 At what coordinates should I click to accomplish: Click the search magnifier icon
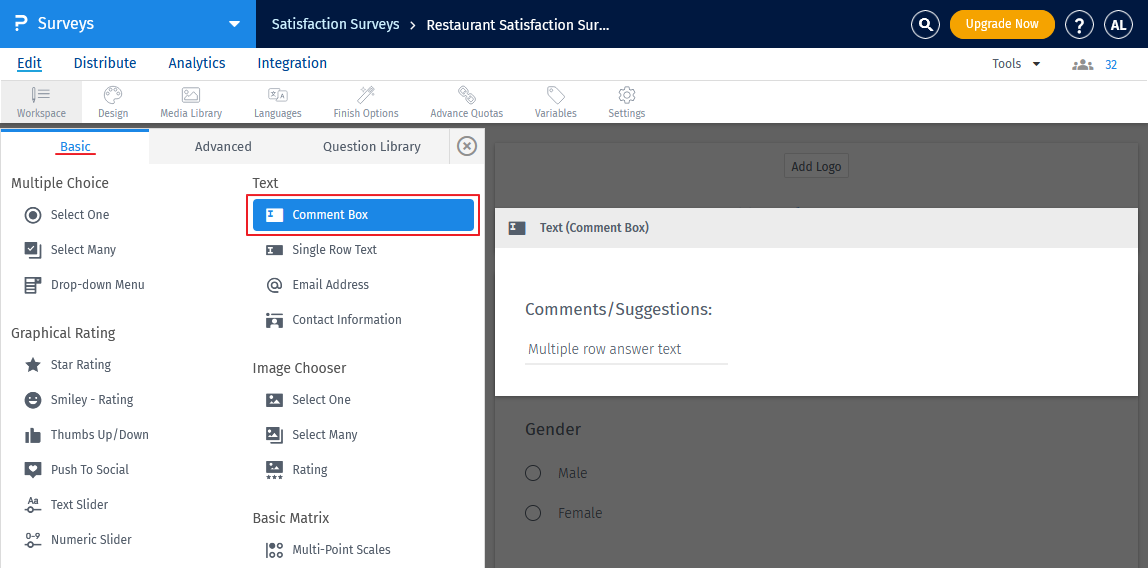926,24
